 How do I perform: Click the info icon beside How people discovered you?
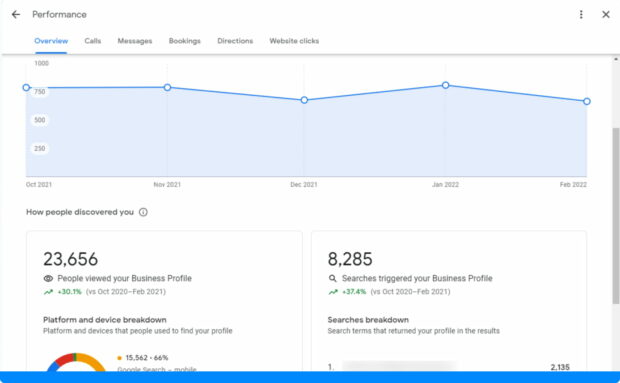tap(143, 212)
